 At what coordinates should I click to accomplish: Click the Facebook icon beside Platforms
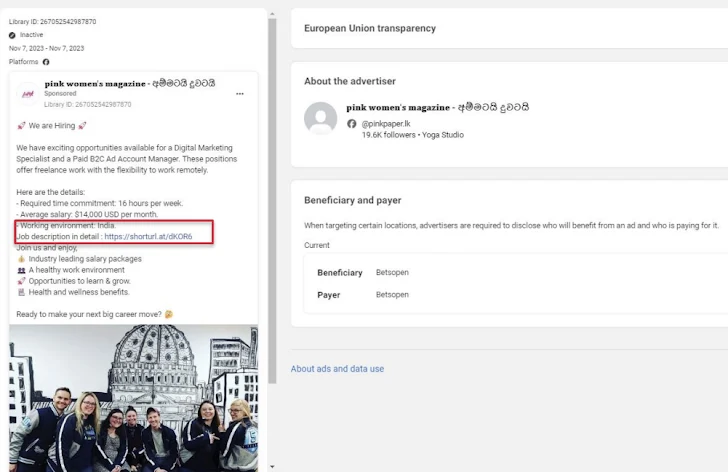46,62
